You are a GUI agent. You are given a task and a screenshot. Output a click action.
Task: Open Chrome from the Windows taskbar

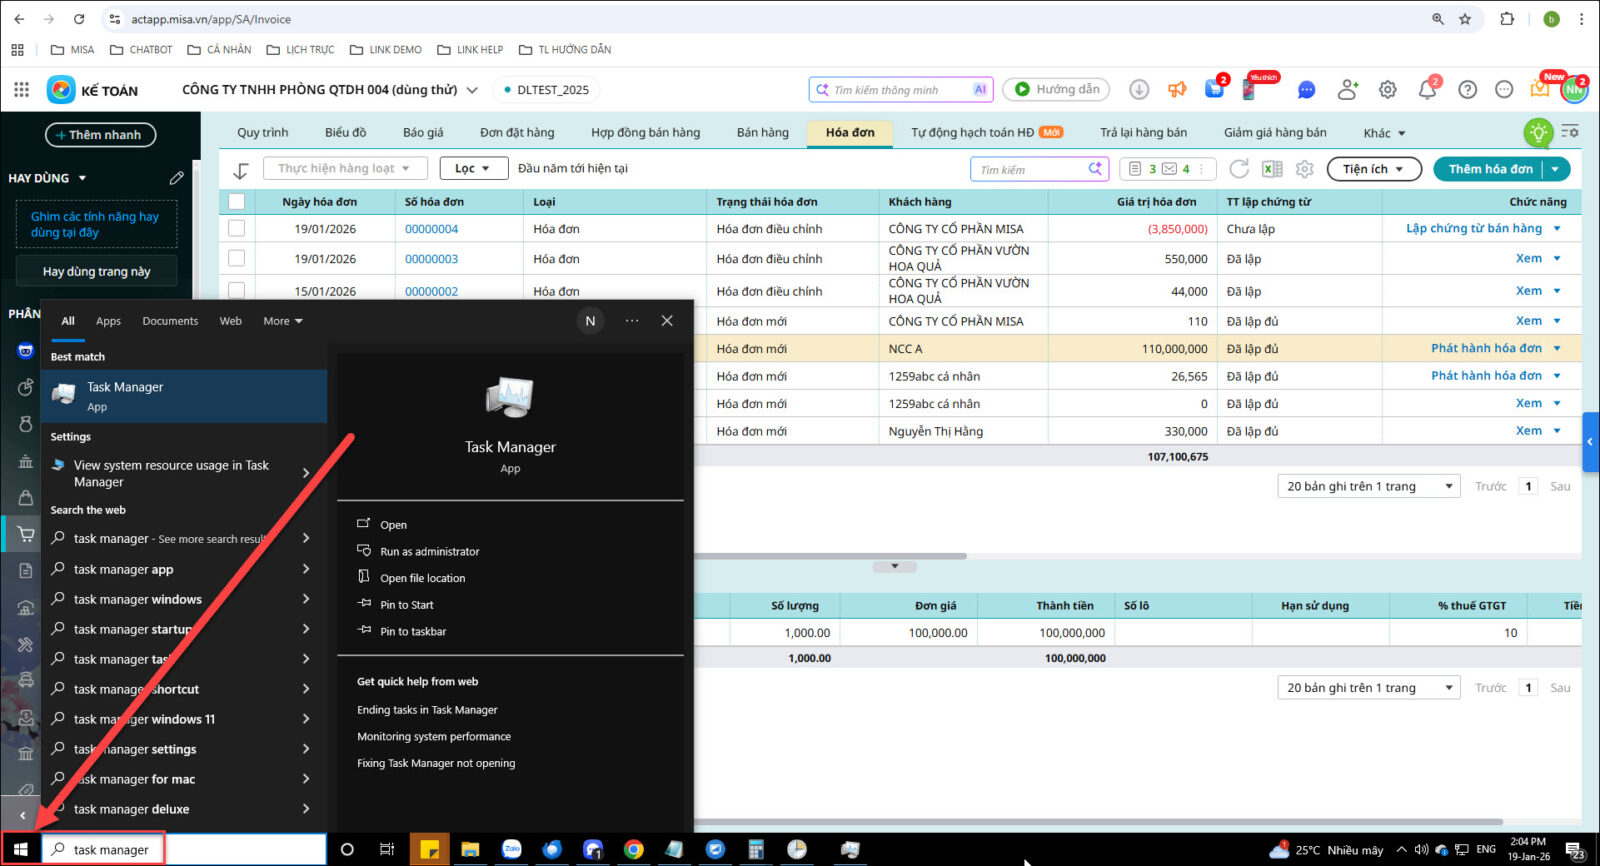click(634, 850)
